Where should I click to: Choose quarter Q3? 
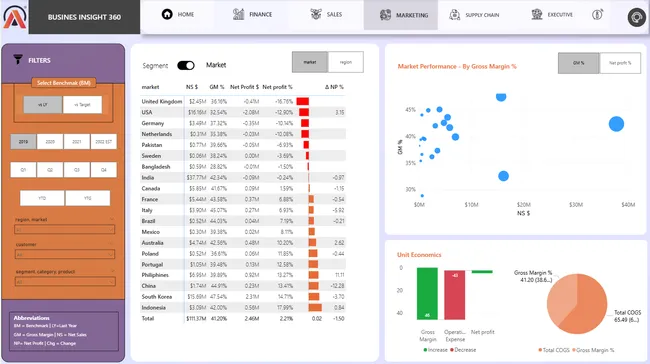77,170
